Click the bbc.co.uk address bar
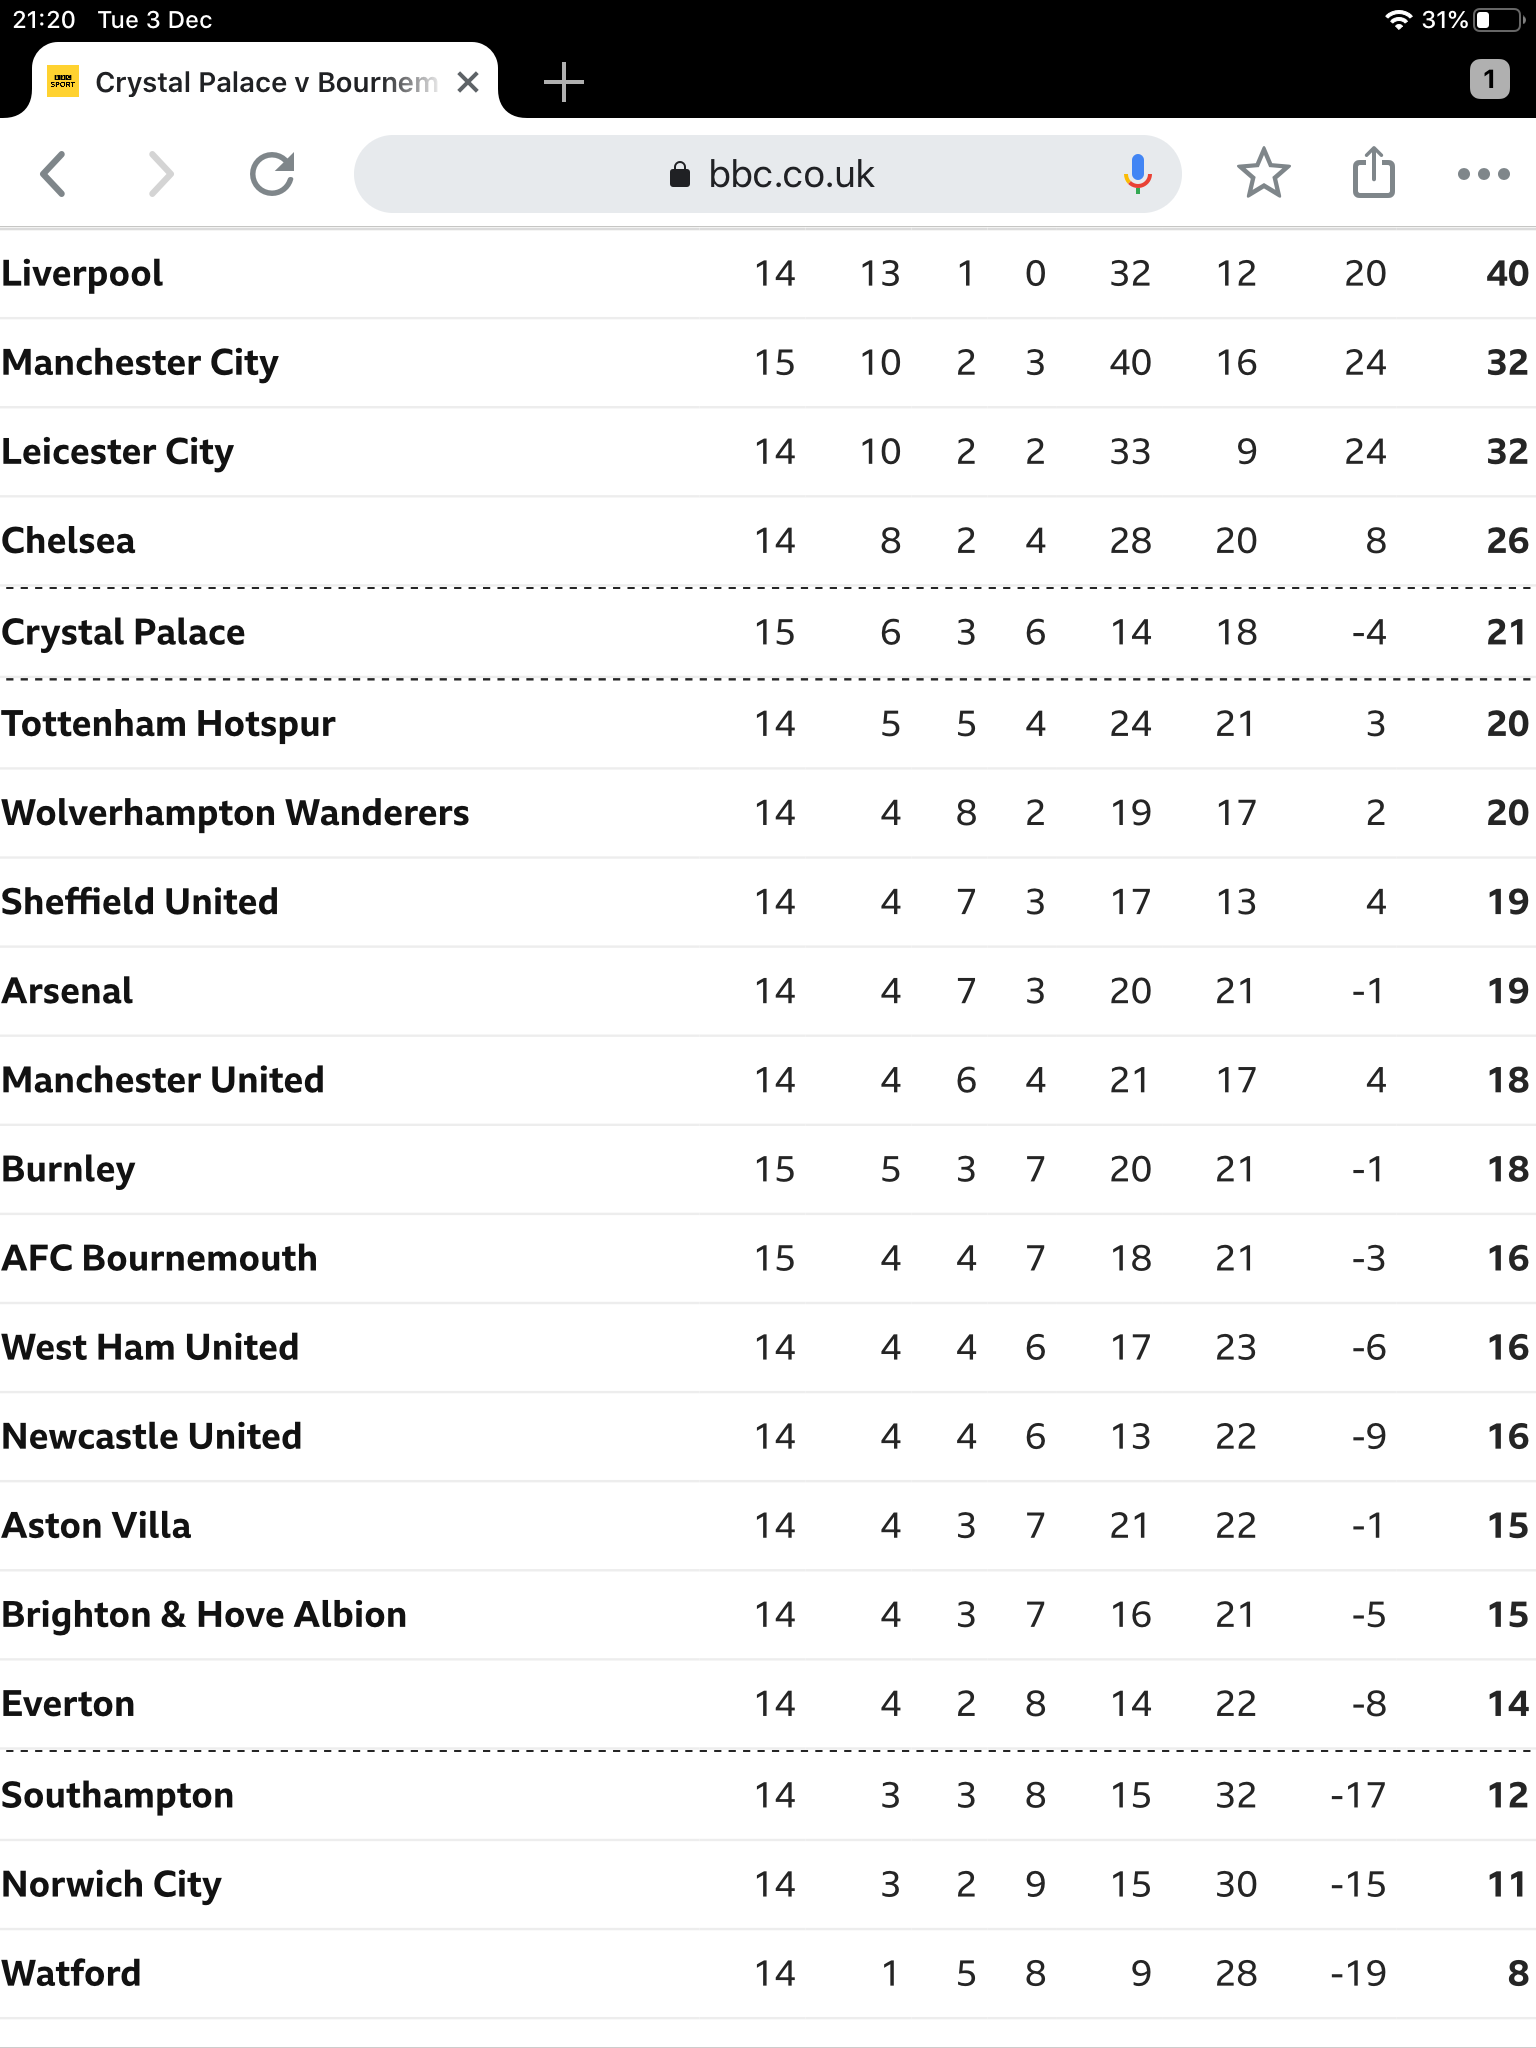The width and height of the screenshot is (1536, 2048). point(768,174)
